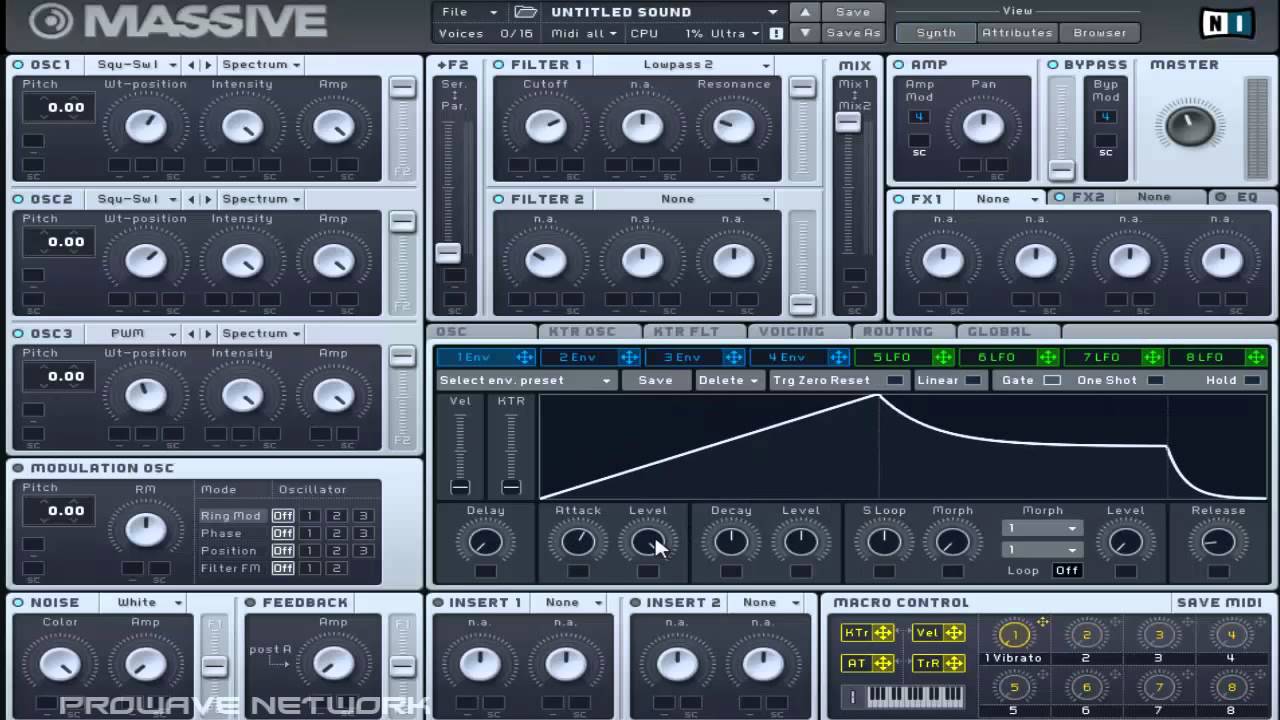
Task: Click macro knob 5
Action: pos(1014,688)
